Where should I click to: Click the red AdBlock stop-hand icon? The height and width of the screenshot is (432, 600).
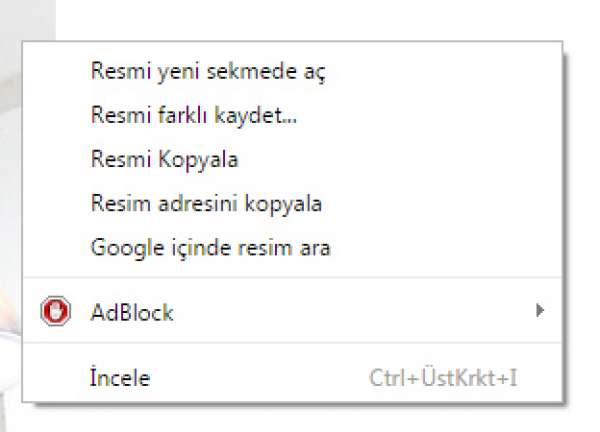(x=55, y=311)
